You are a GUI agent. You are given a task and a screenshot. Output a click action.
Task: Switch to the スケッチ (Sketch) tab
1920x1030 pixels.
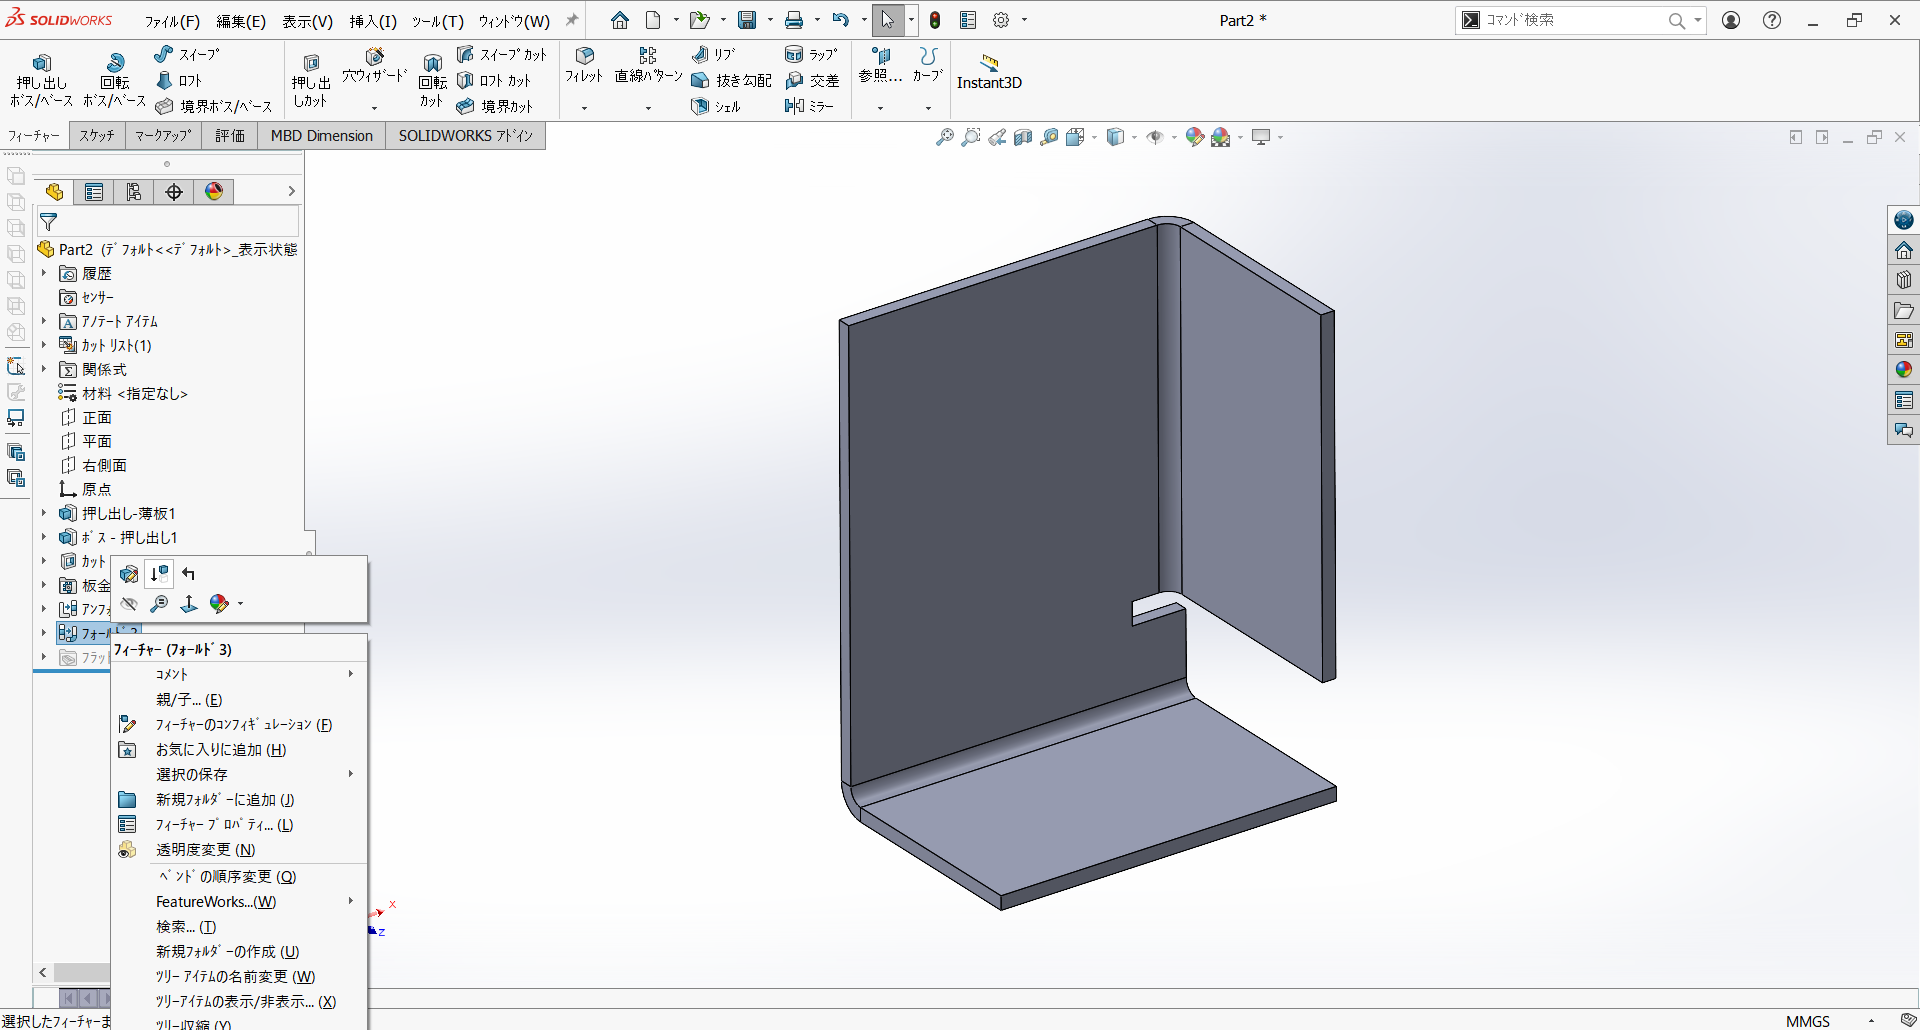97,136
